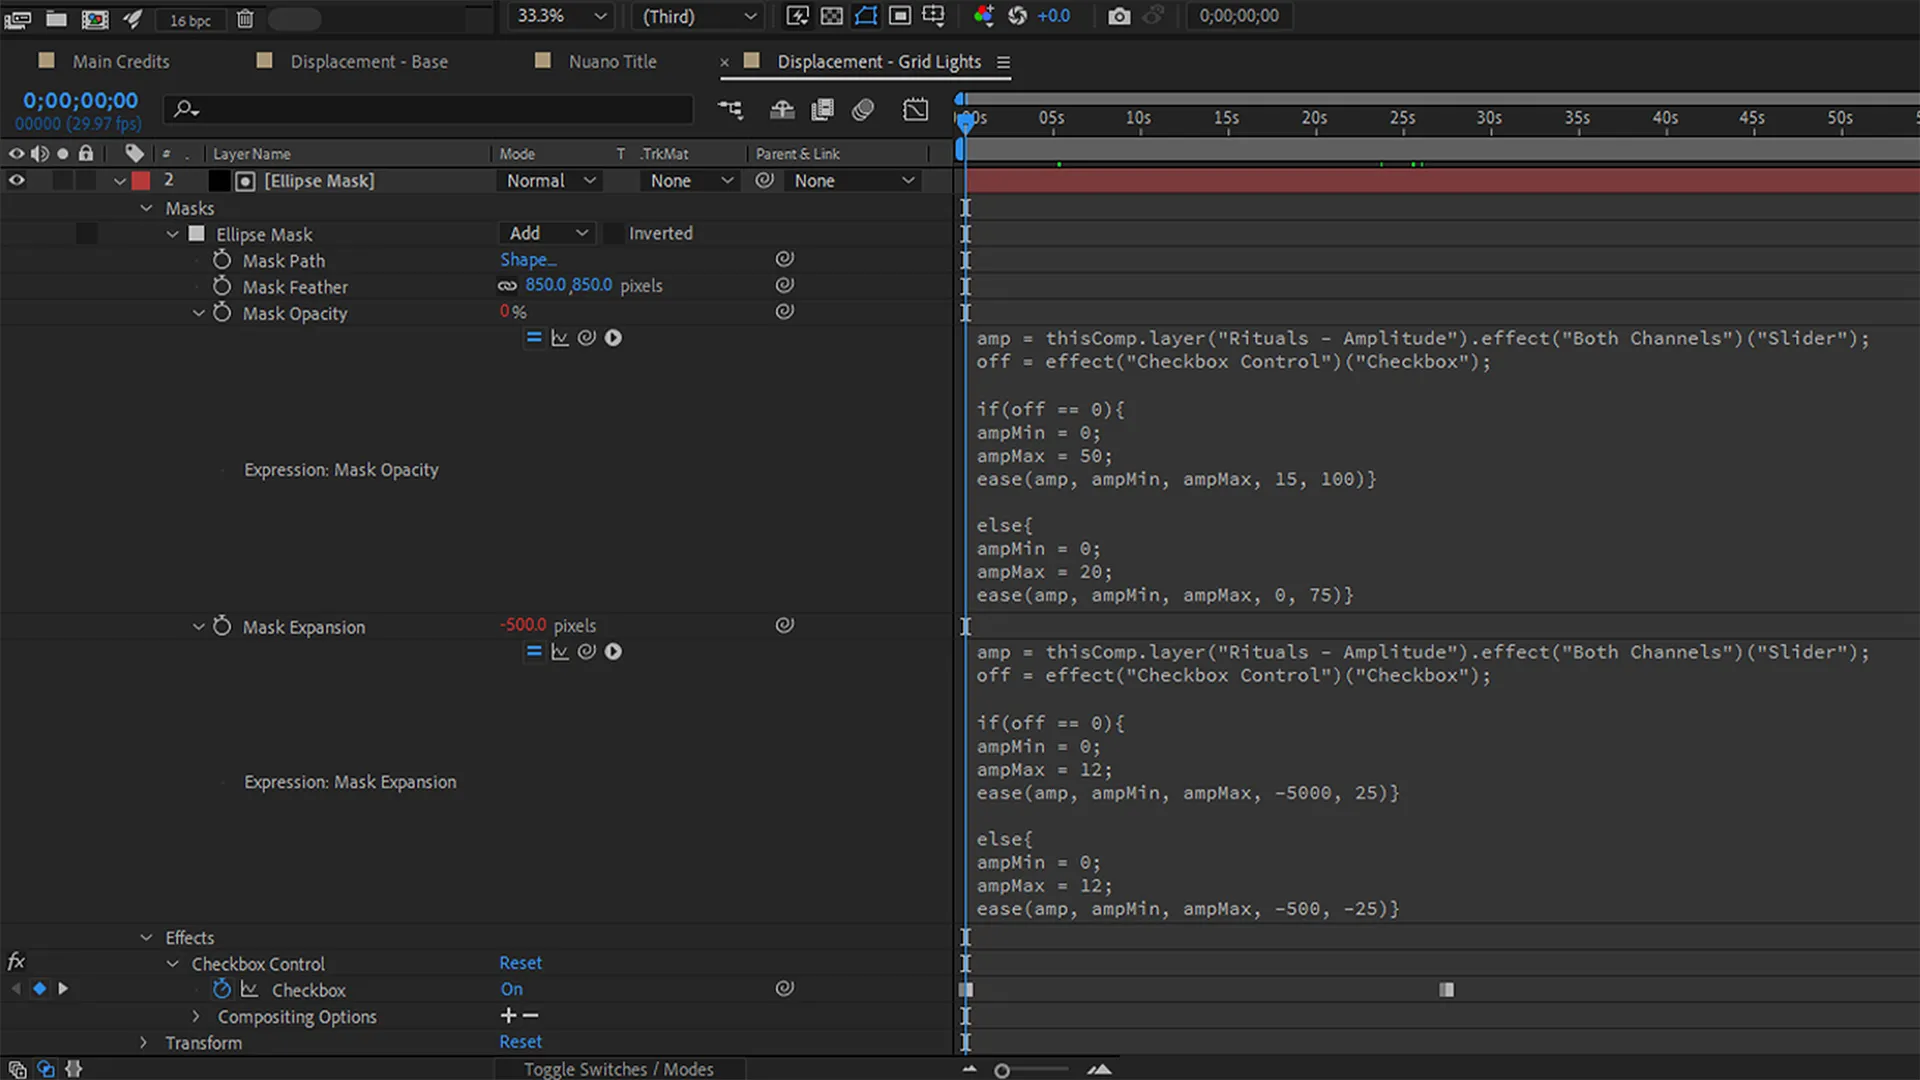Collapse the Ellipse Mask mask properties
This screenshot has width=1920, height=1080.
pos(172,234)
